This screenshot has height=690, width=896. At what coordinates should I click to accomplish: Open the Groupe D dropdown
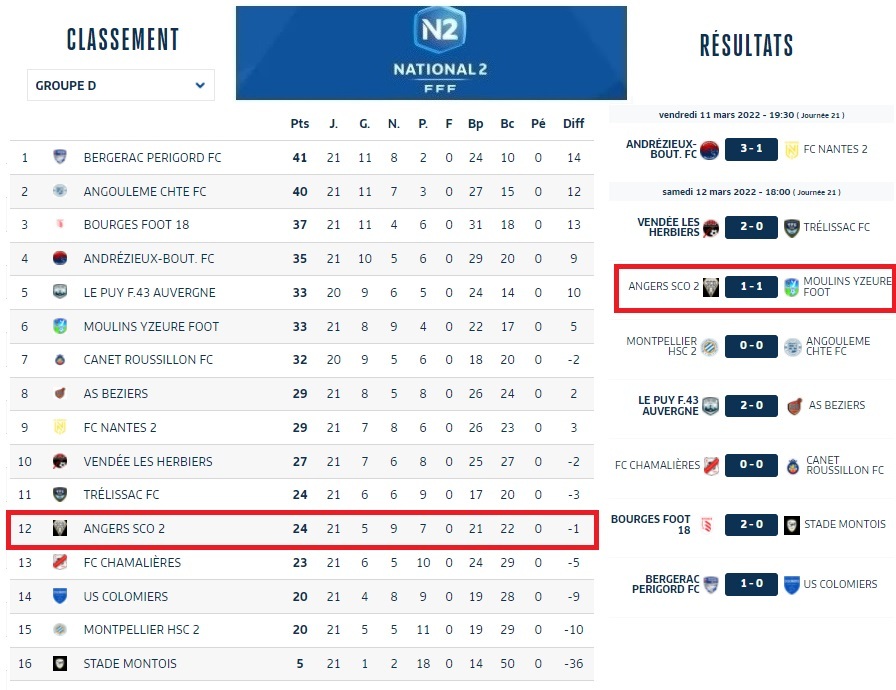point(120,86)
